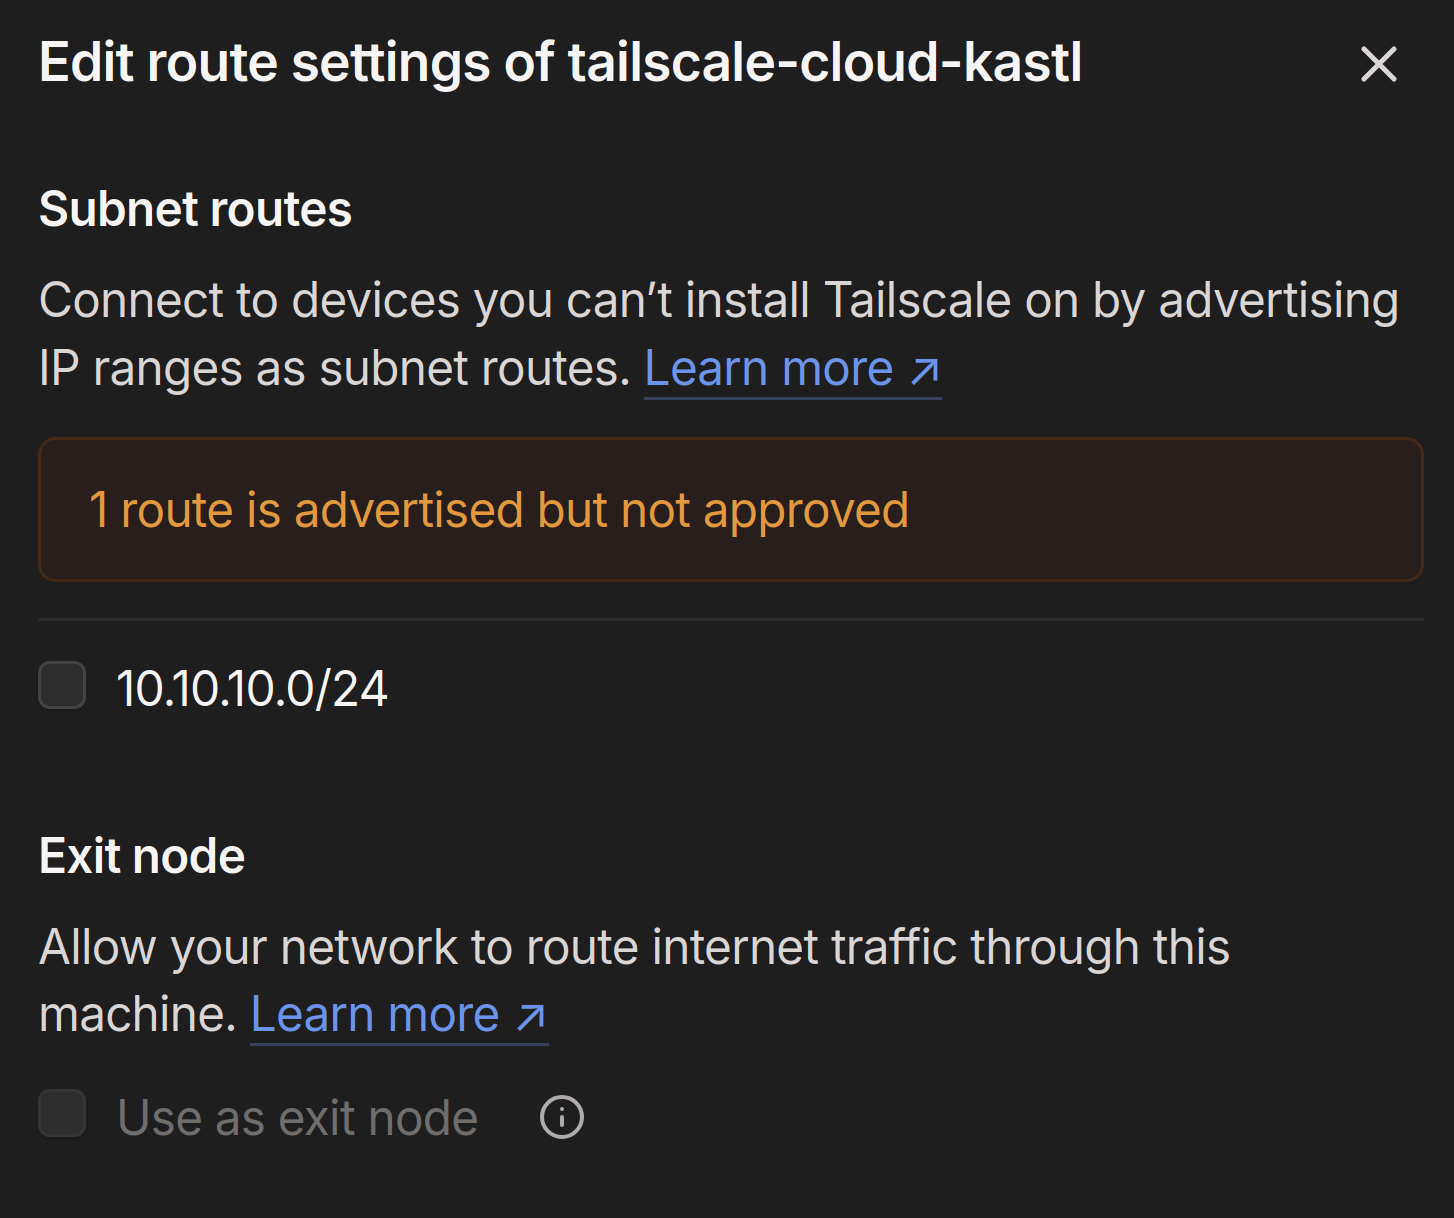This screenshot has width=1454, height=1218.
Task: Close the Edit route settings dialog
Action: pos(1378,64)
